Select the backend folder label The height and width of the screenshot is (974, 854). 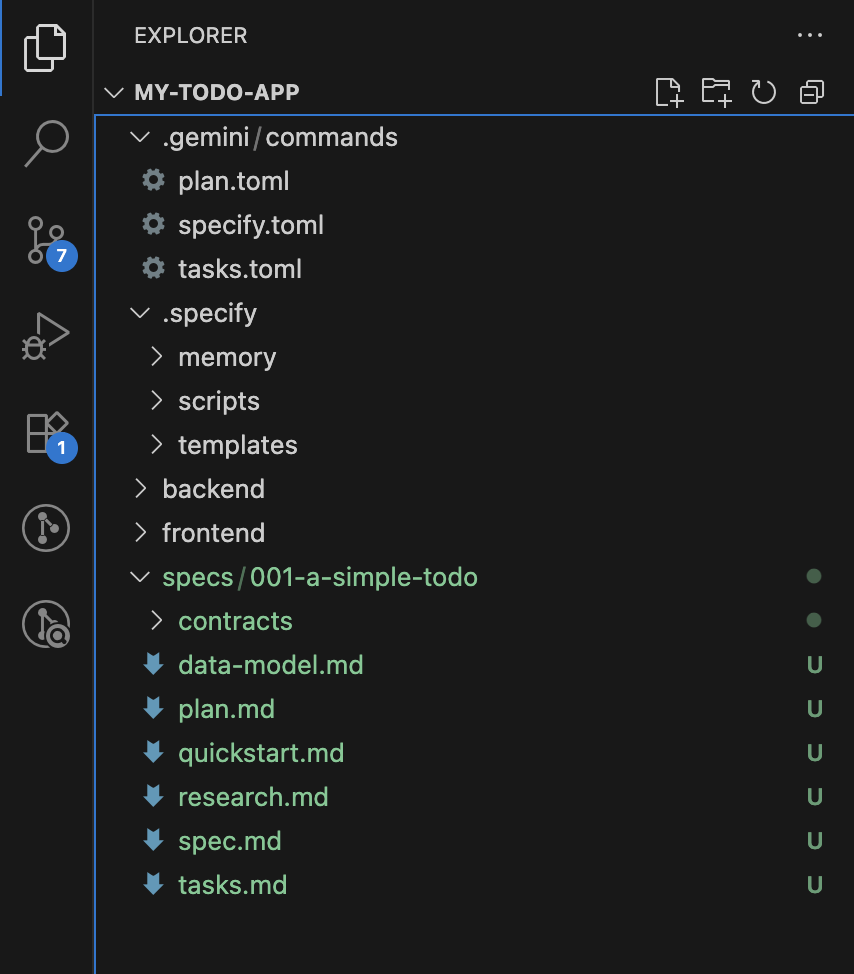click(214, 489)
